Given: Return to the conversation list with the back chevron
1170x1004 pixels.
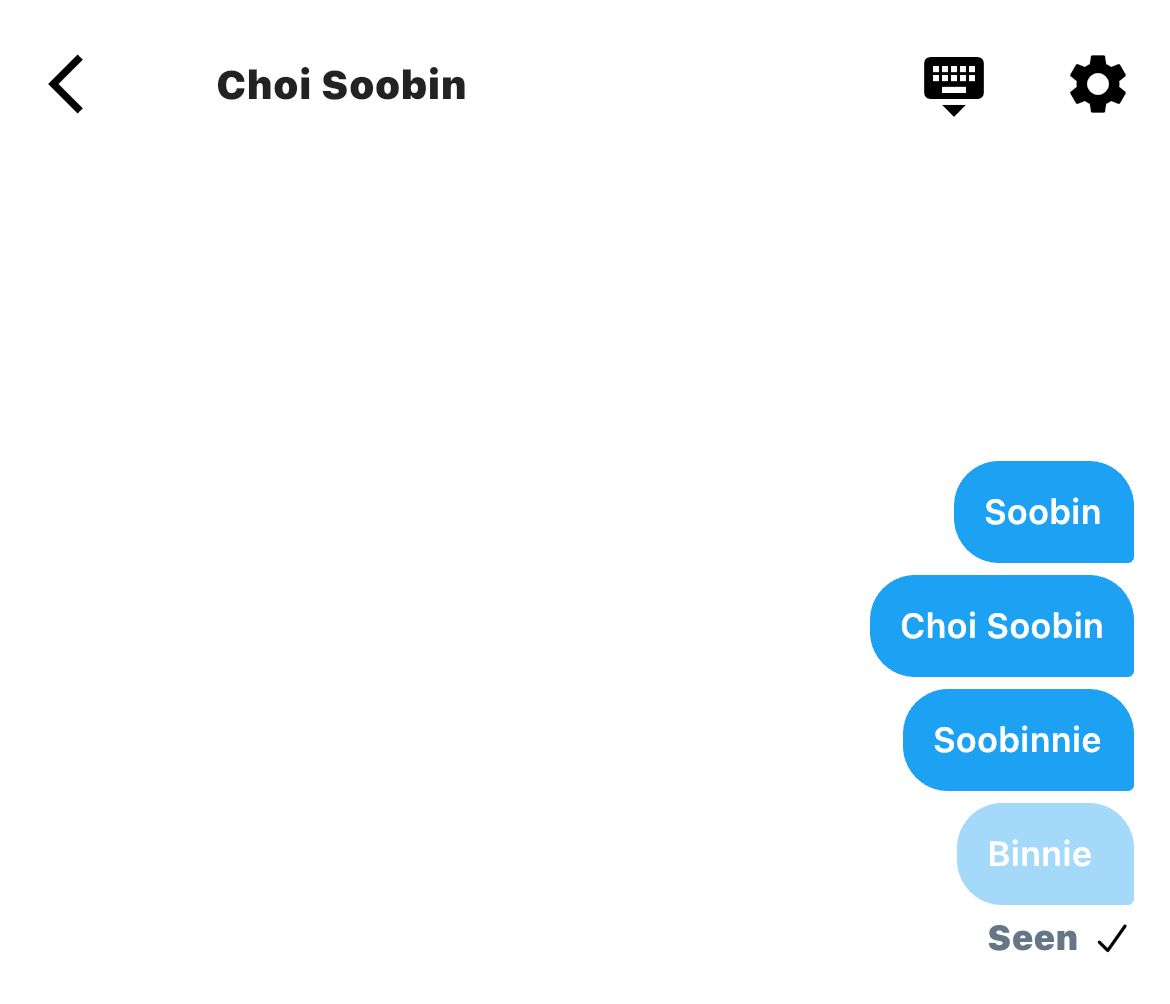Looking at the screenshot, I should [x=66, y=84].
